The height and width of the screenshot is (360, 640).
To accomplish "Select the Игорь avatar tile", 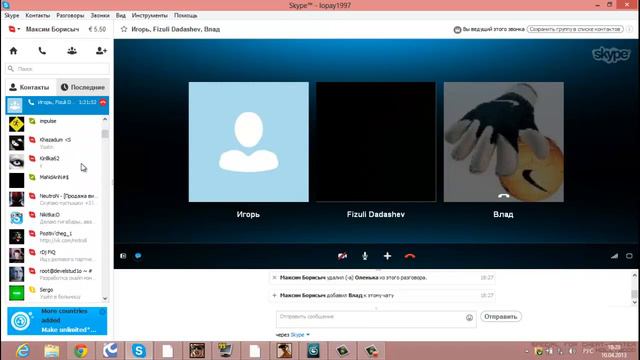I will click(249, 142).
